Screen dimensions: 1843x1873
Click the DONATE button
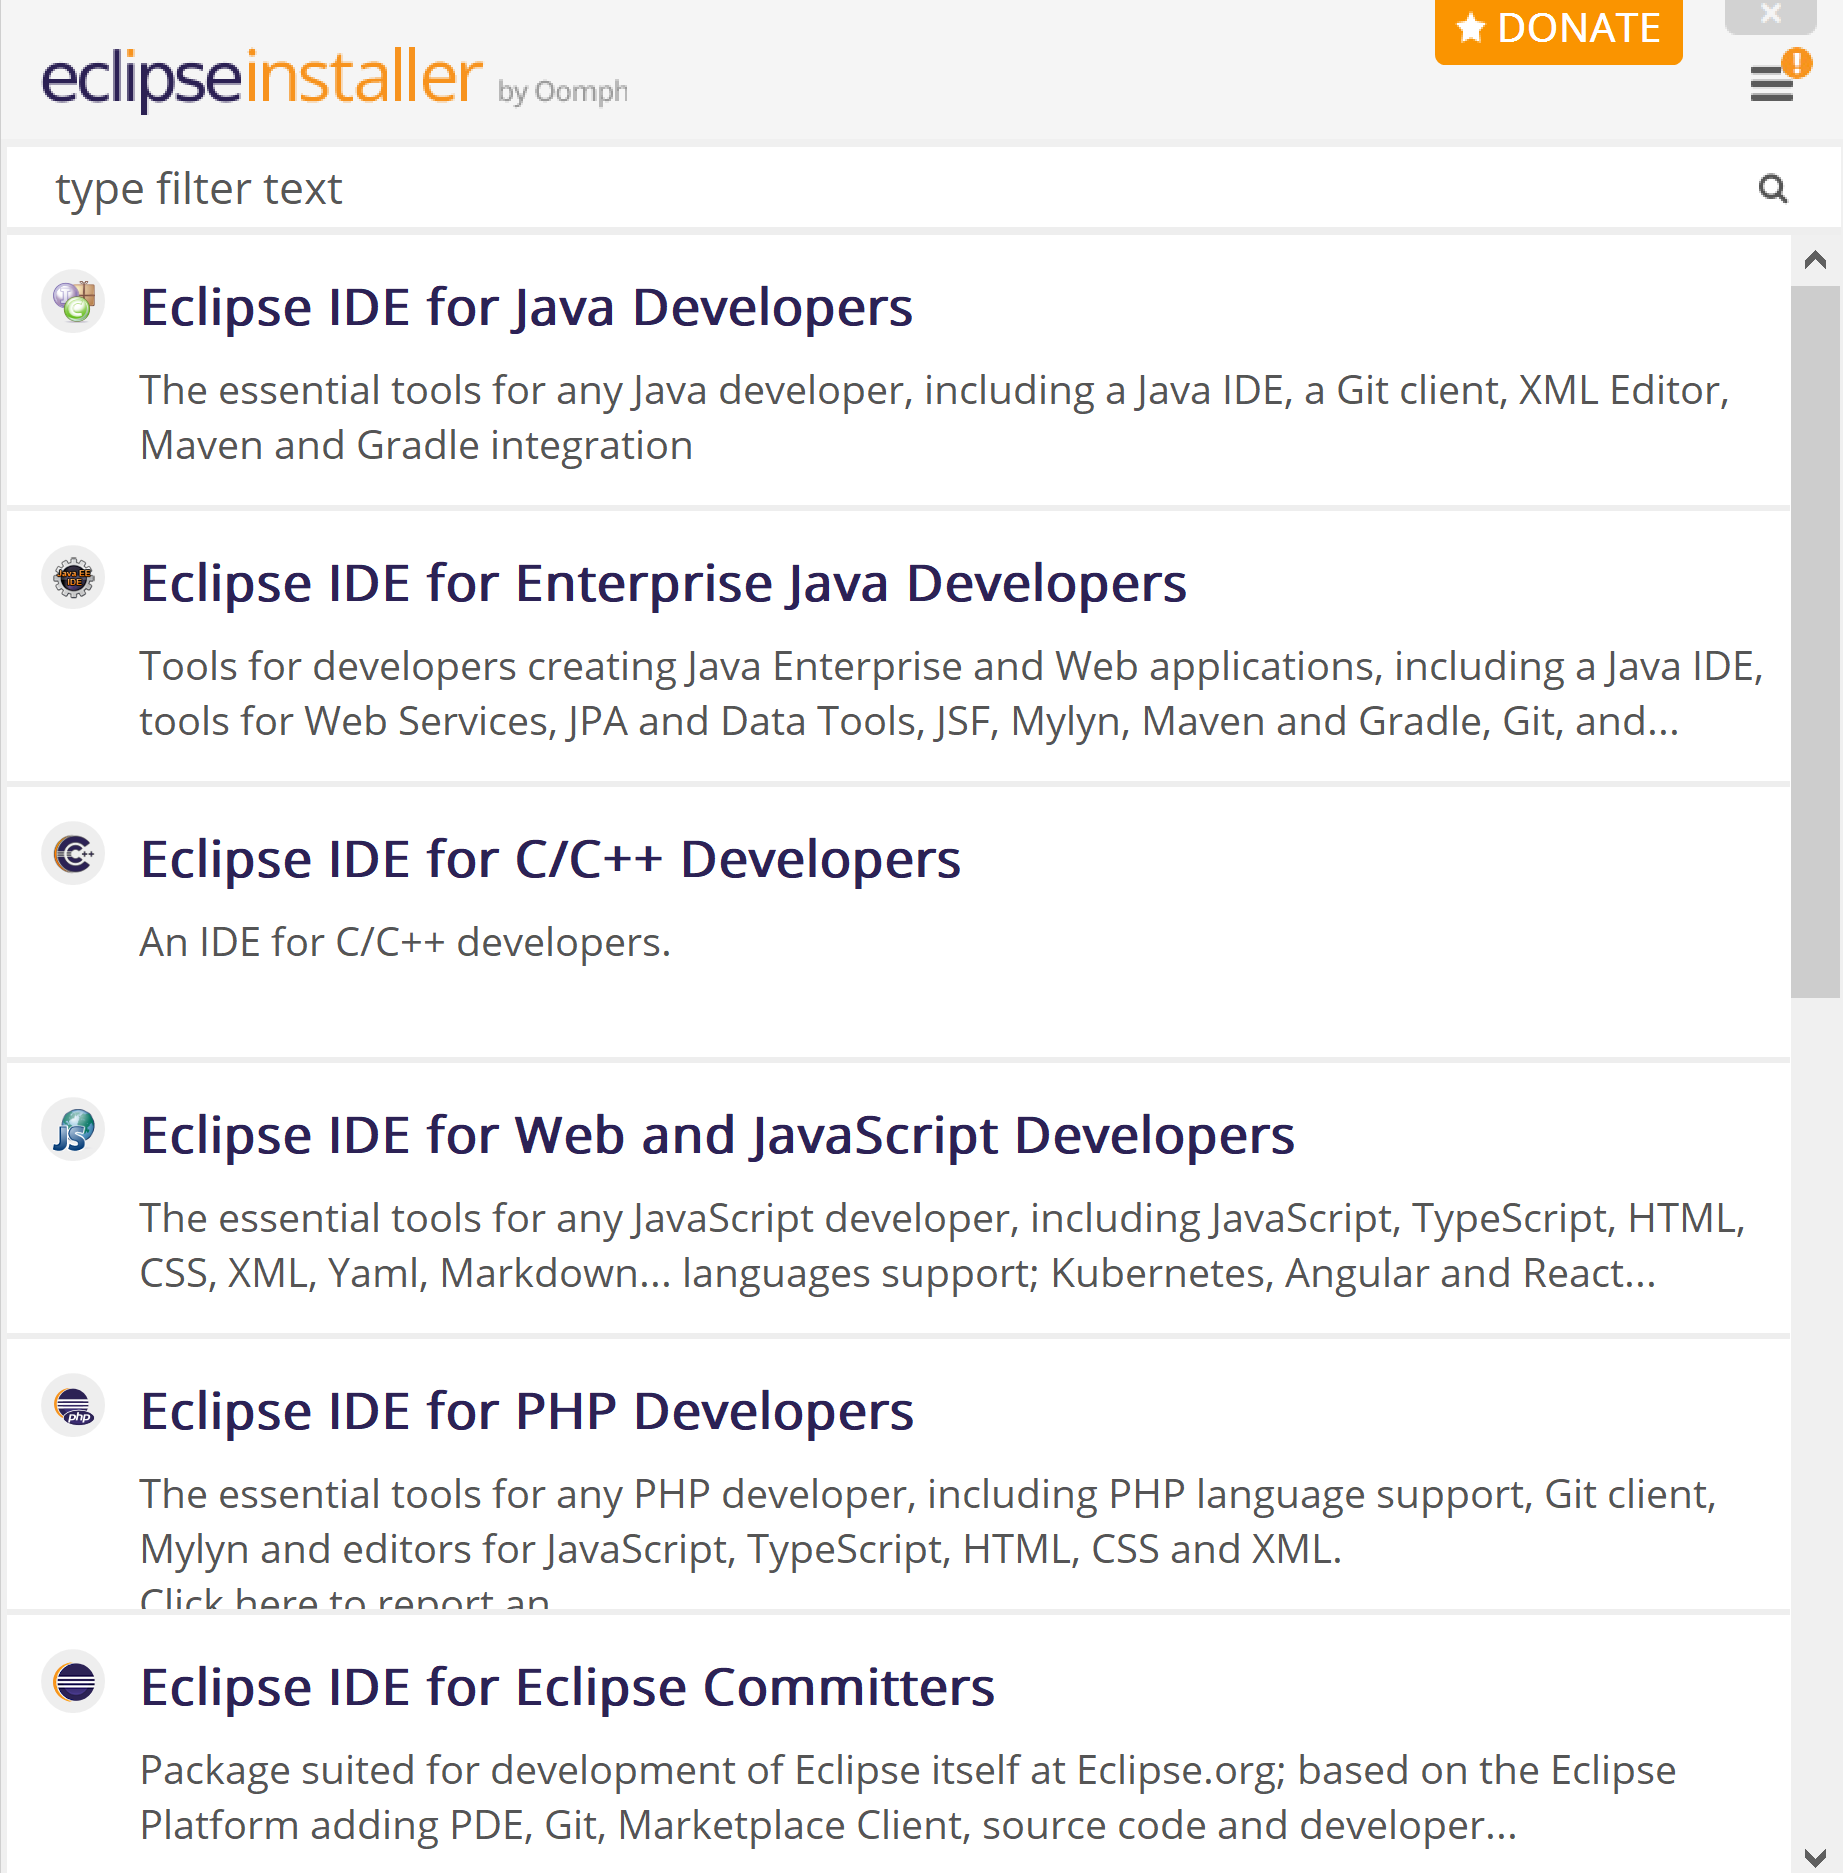click(1558, 30)
